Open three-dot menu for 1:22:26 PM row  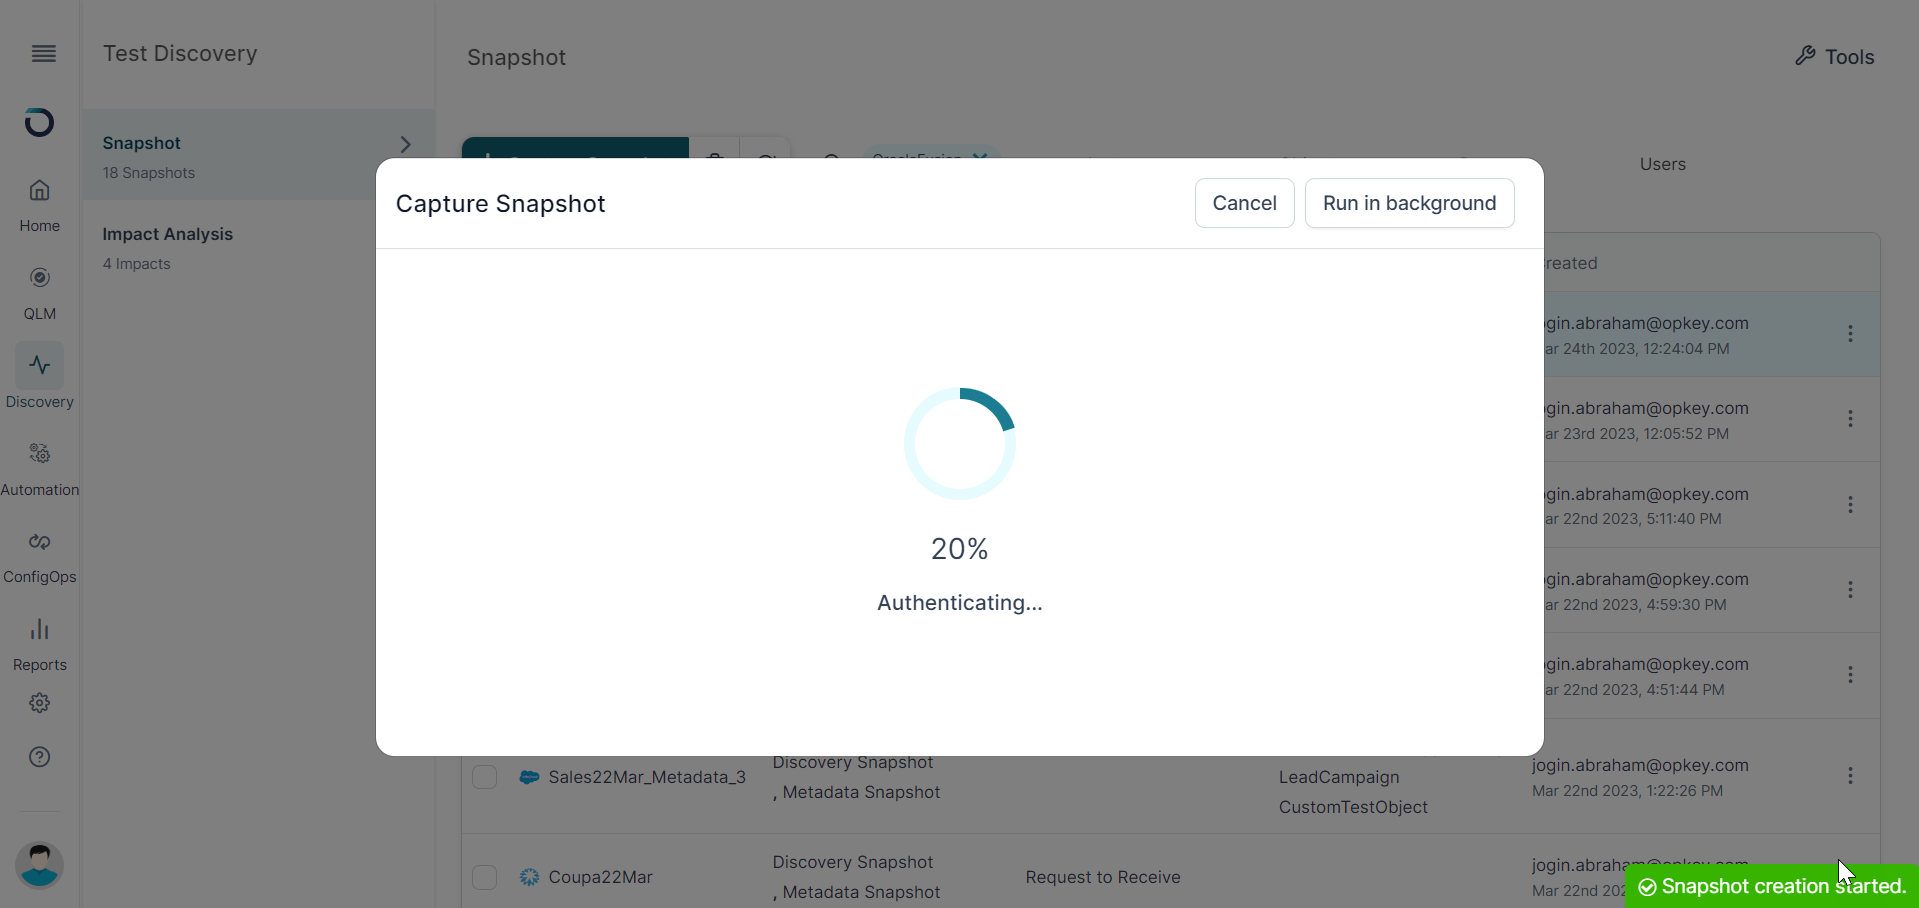[1850, 776]
